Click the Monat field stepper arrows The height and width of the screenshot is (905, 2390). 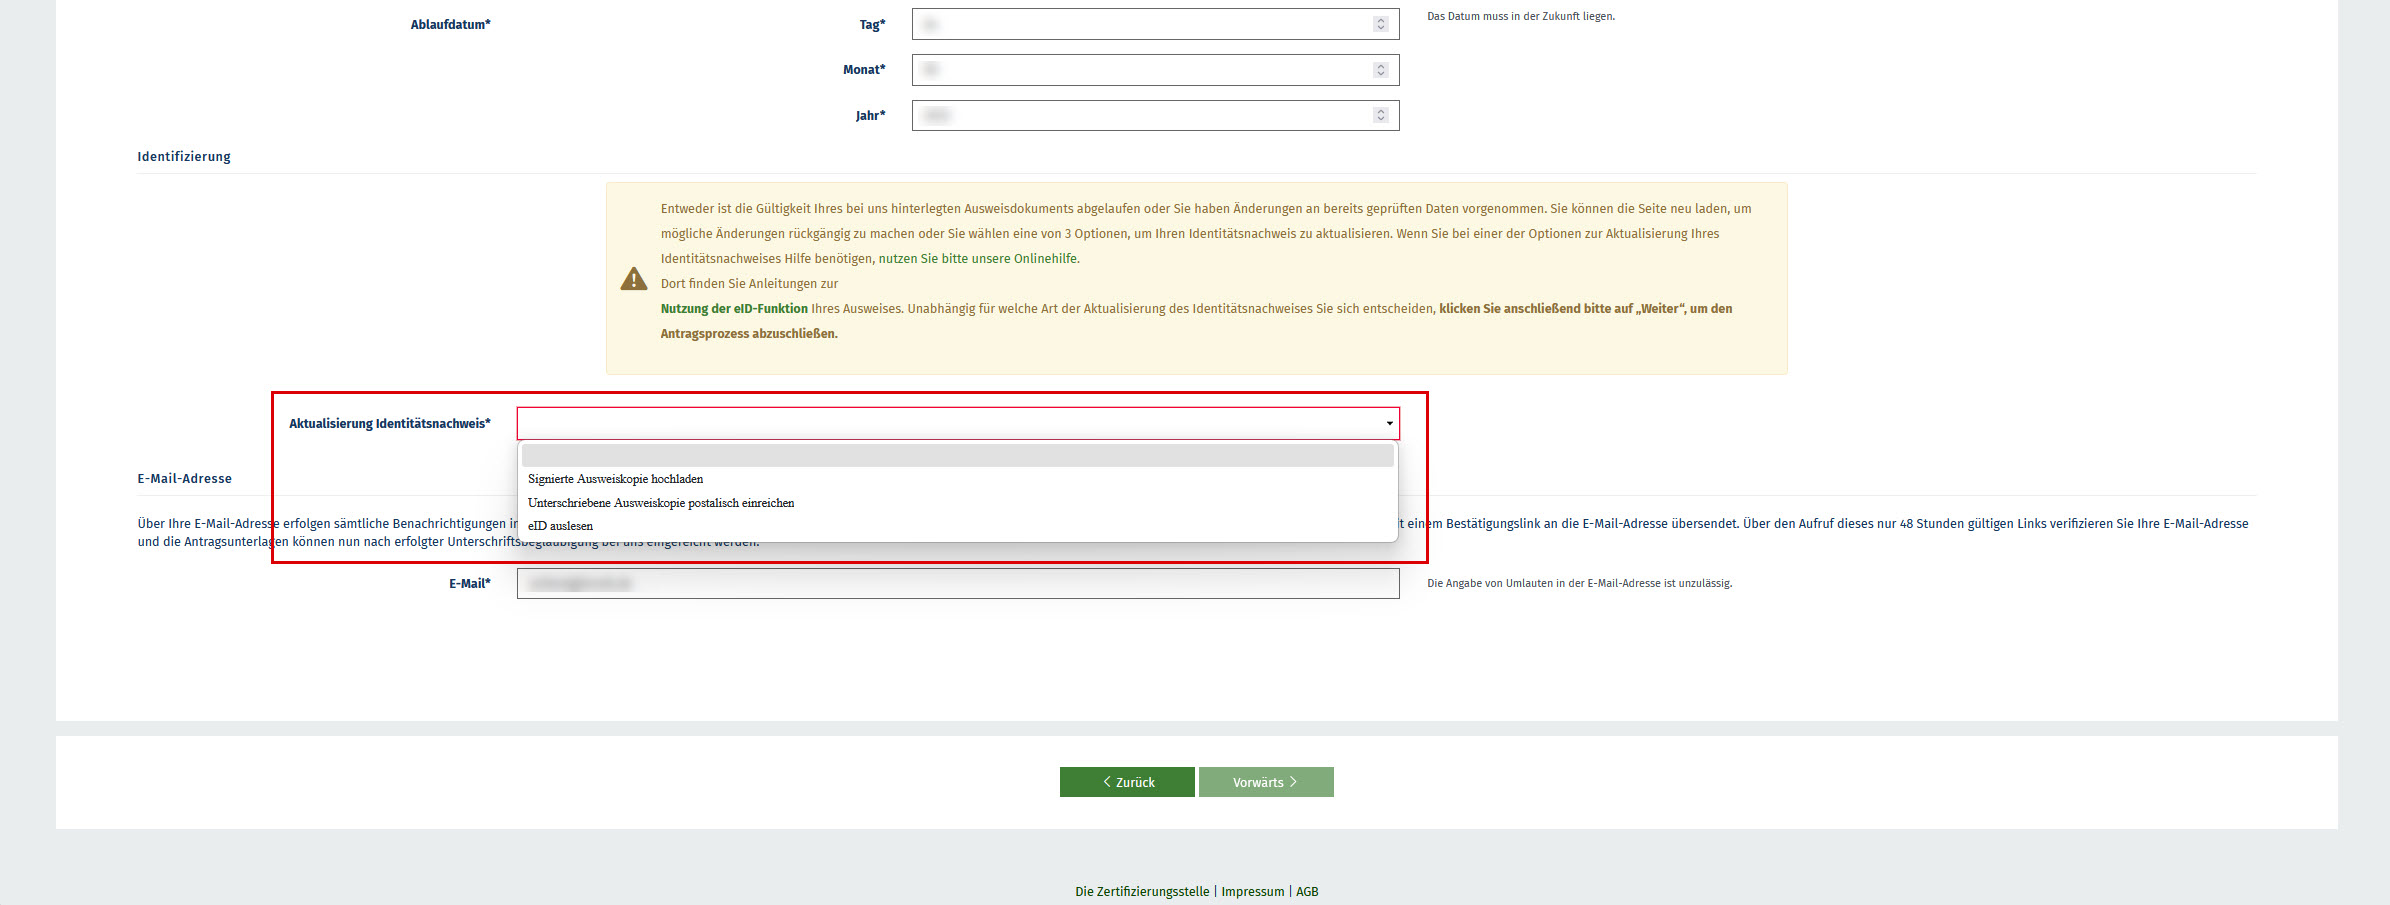[x=1380, y=70]
